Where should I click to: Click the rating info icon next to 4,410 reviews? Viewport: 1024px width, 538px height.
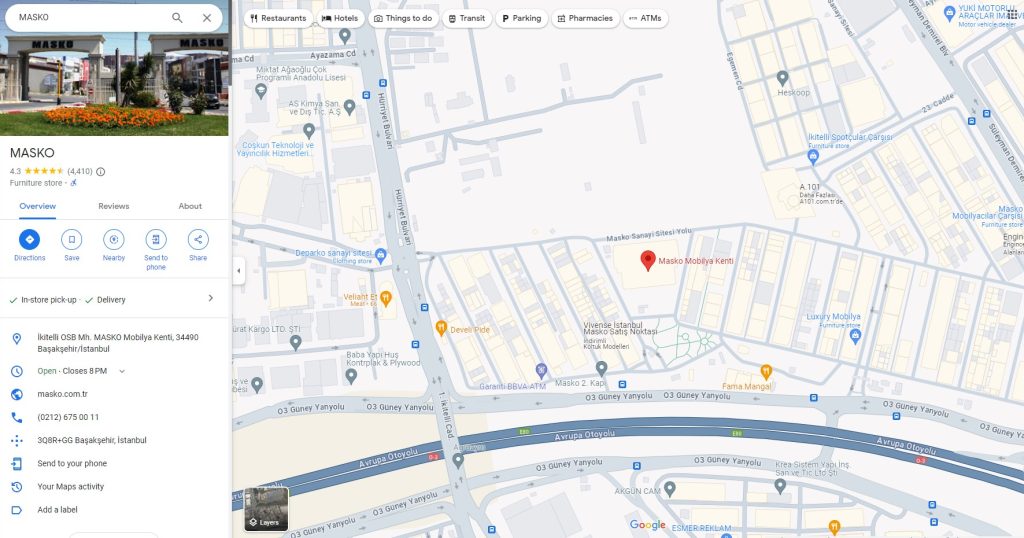coord(101,172)
